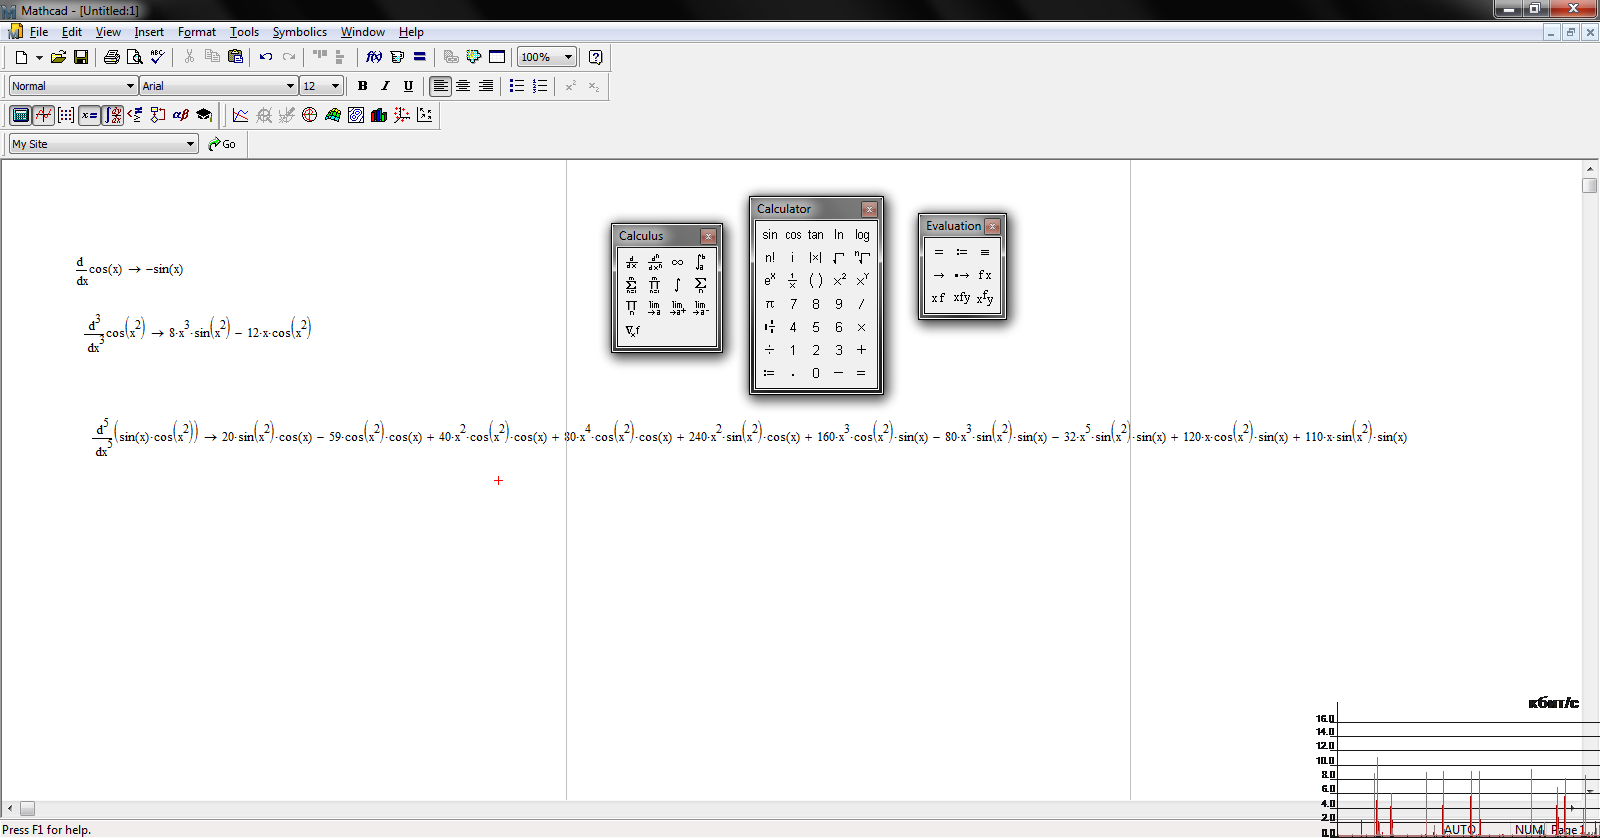Toggle the Calculus toolbar button
The height and width of the screenshot is (838, 1600).
[x=112, y=115]
